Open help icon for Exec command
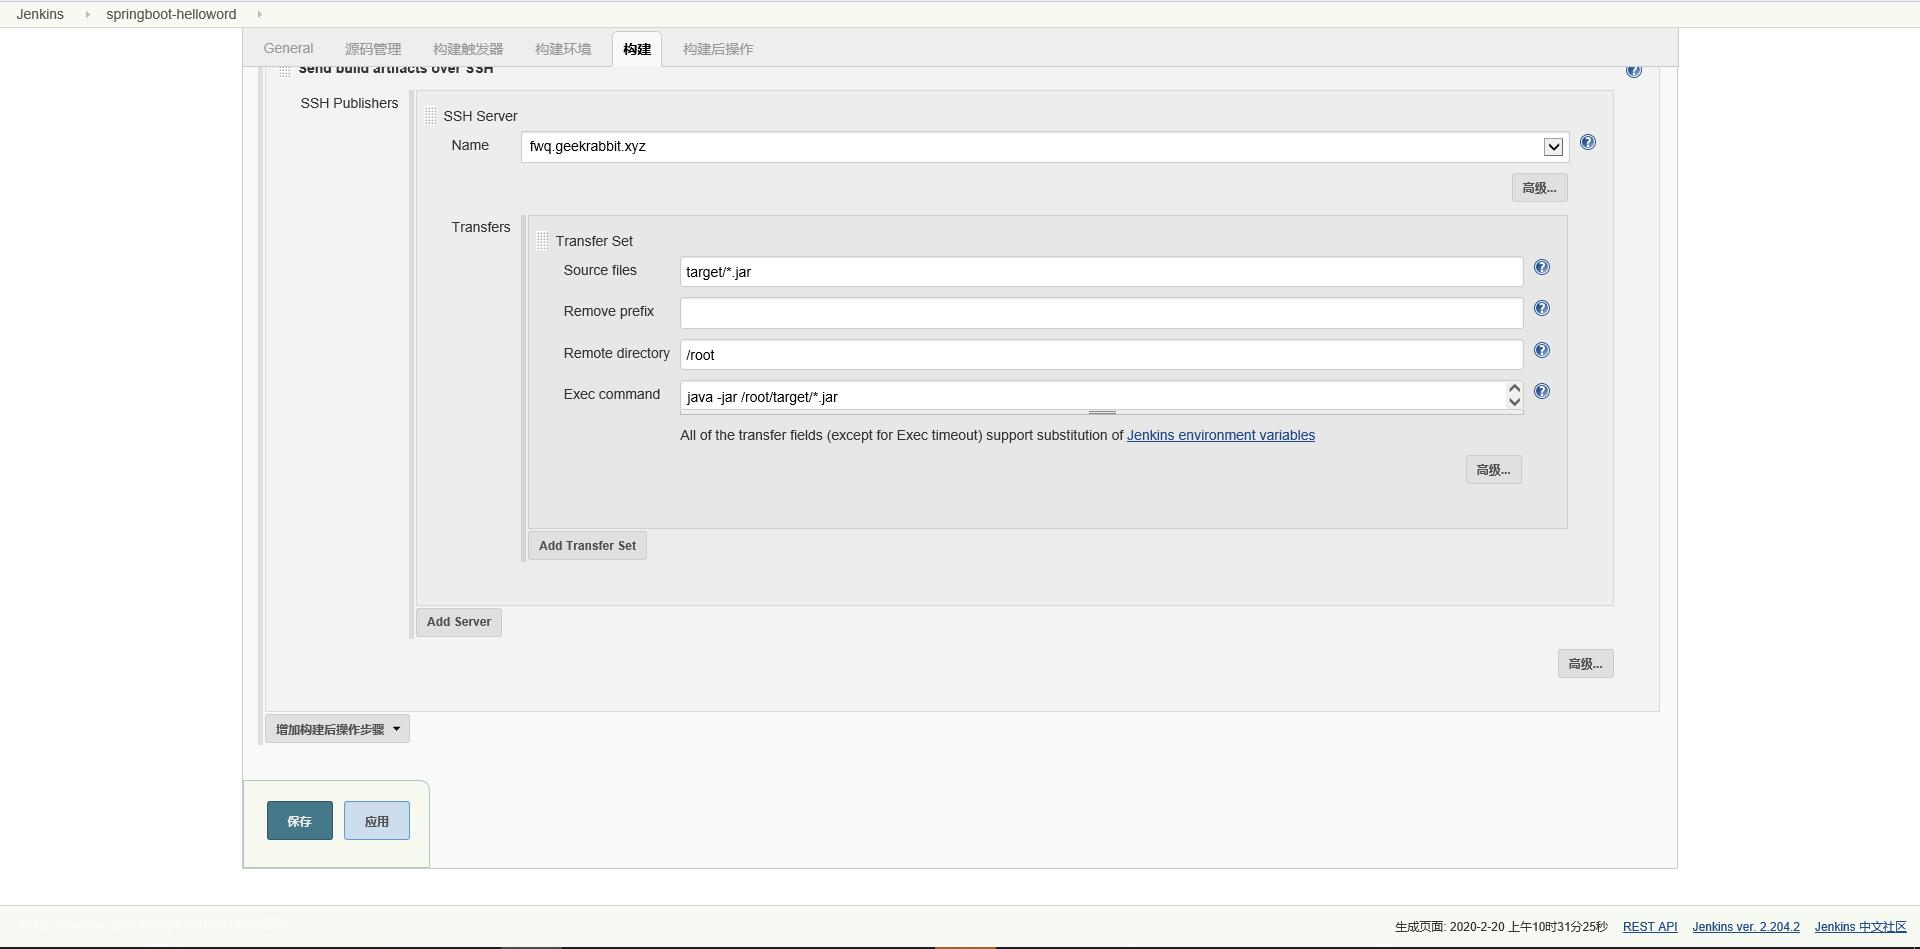1920x949 pixels. 1541,392
